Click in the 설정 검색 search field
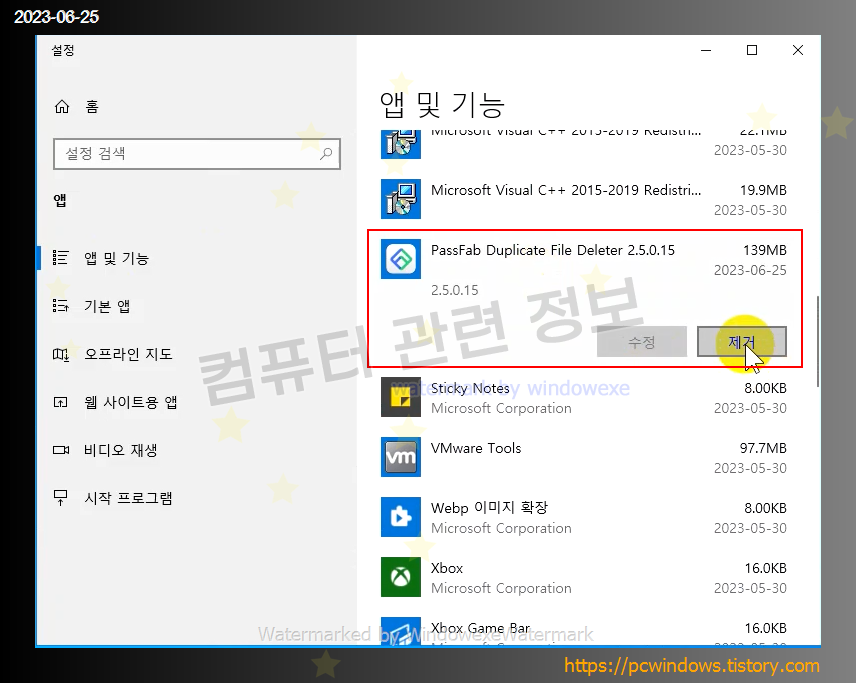856x683 pixels. [197, 153]
